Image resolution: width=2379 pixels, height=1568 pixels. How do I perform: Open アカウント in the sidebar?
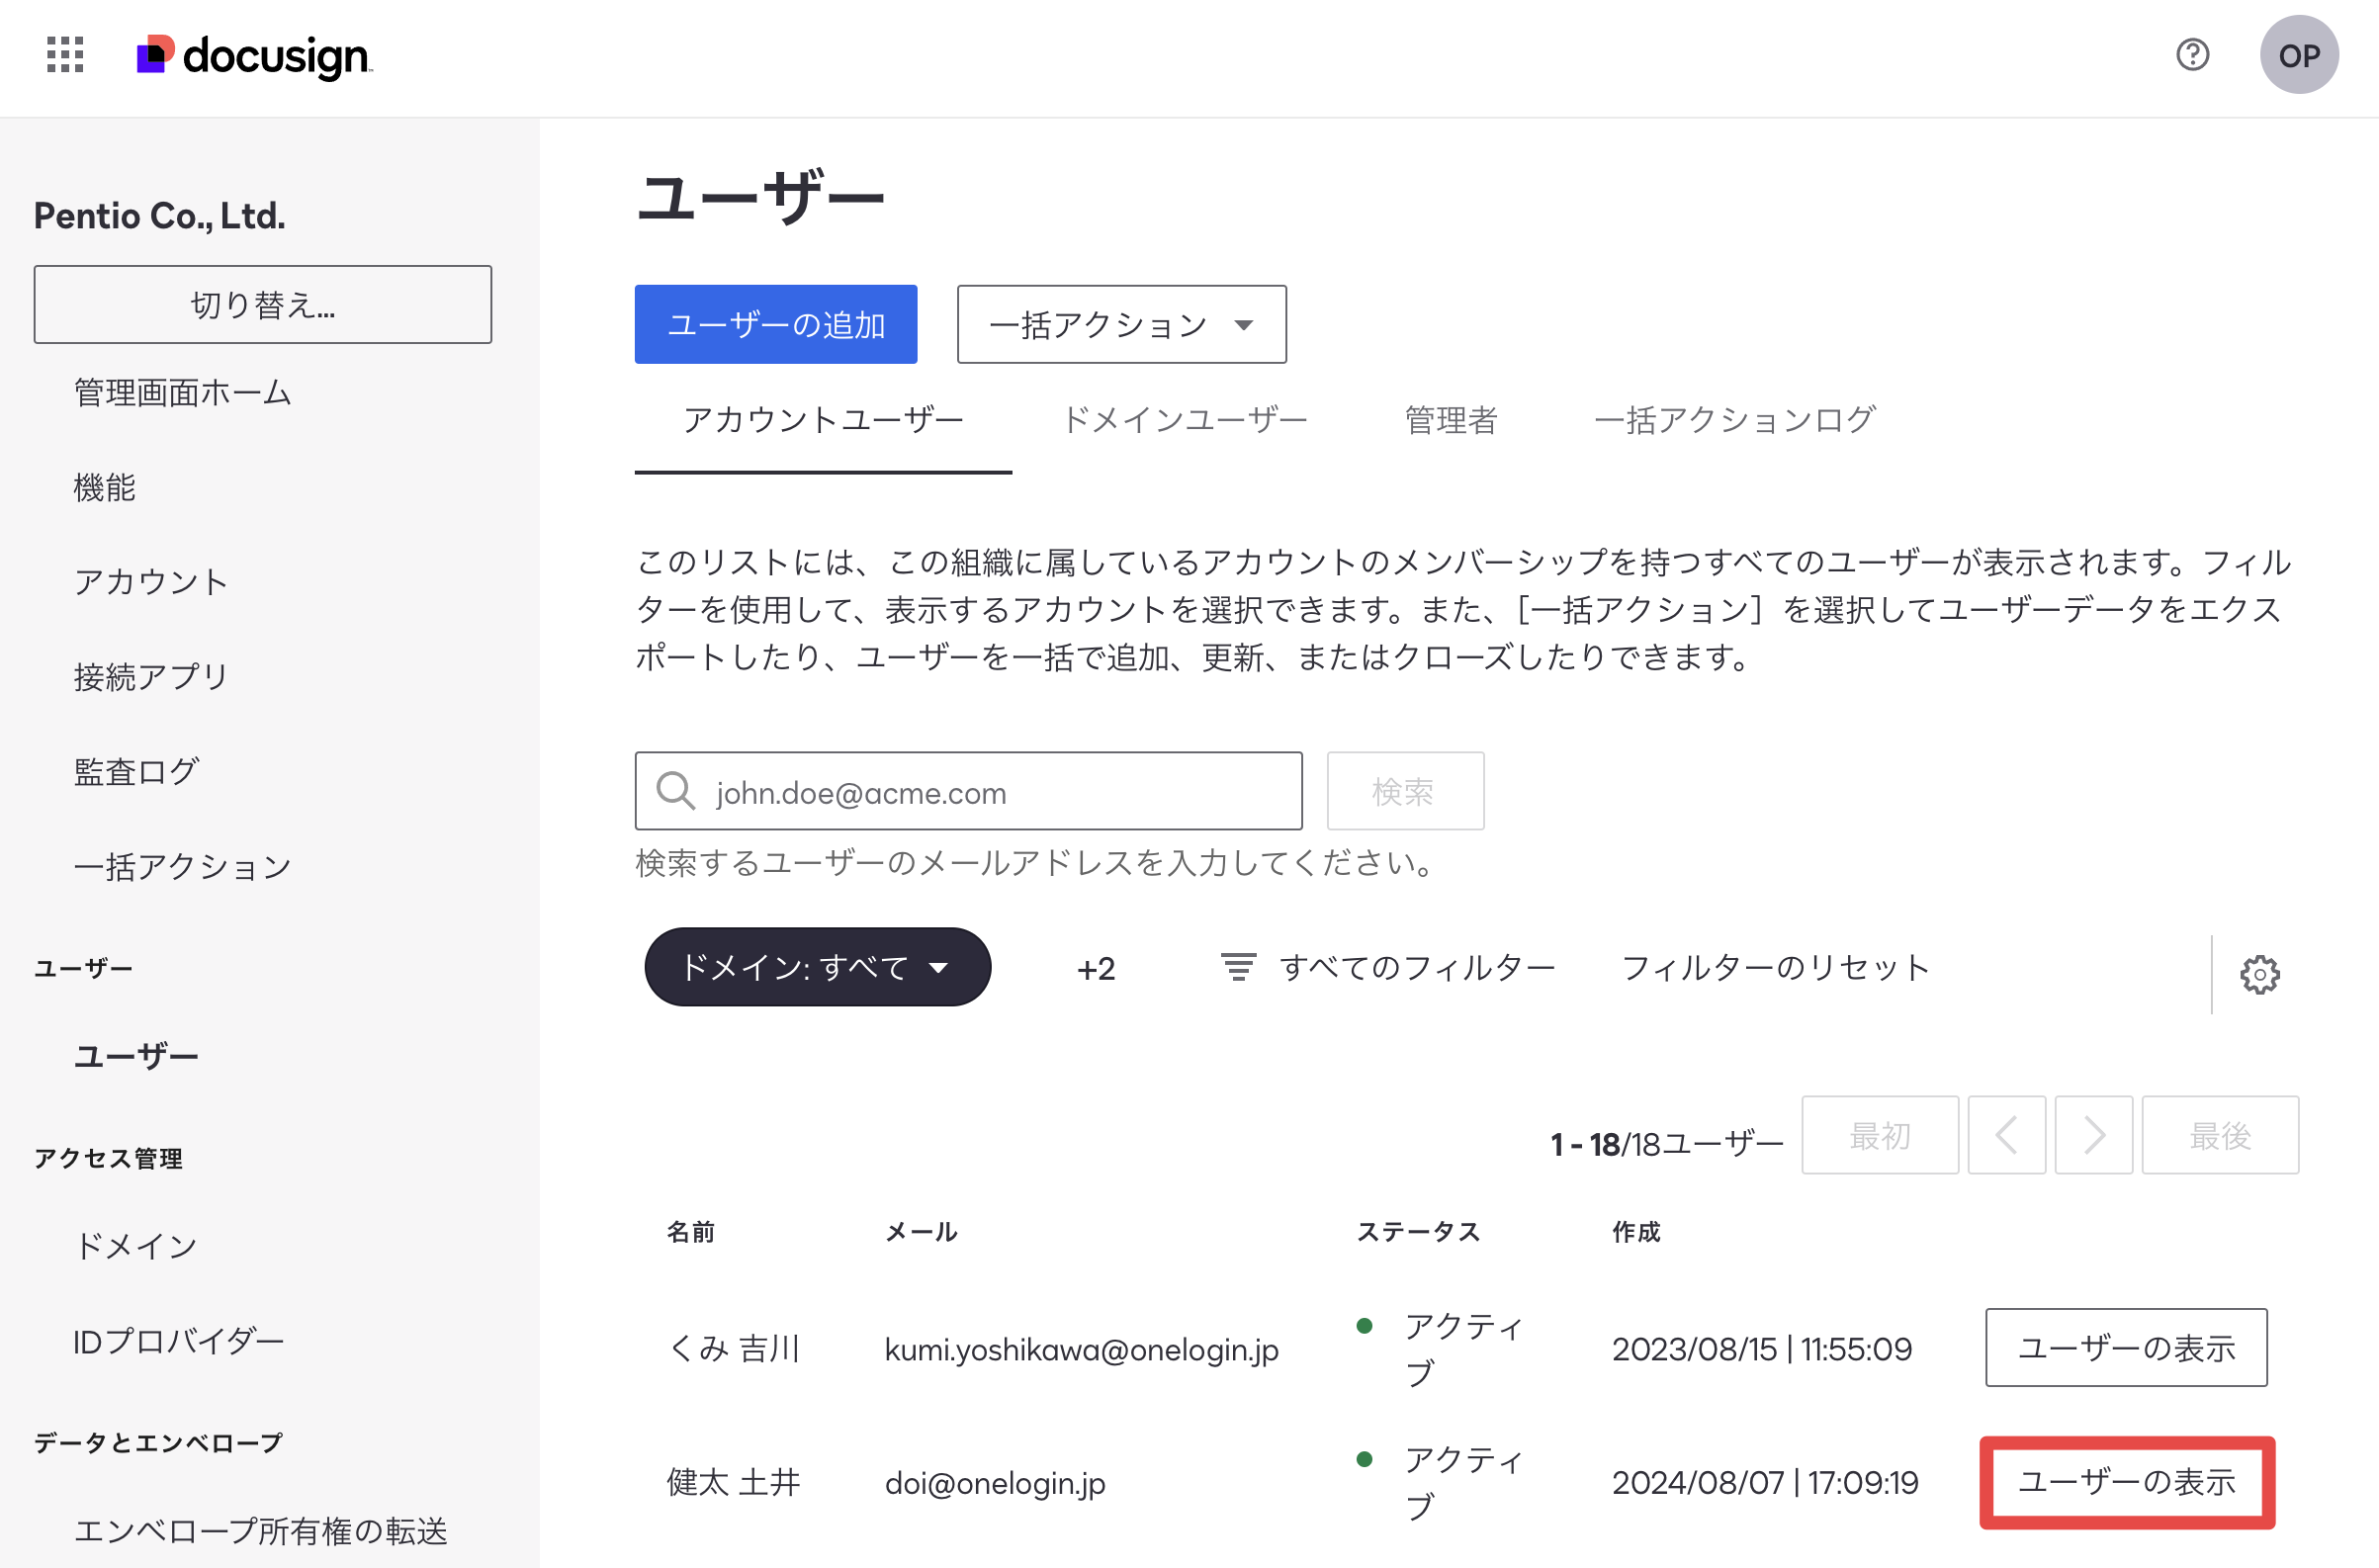pos(151,582)
